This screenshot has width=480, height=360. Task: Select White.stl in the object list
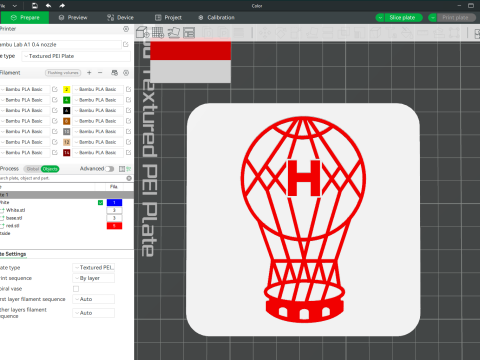15,210
